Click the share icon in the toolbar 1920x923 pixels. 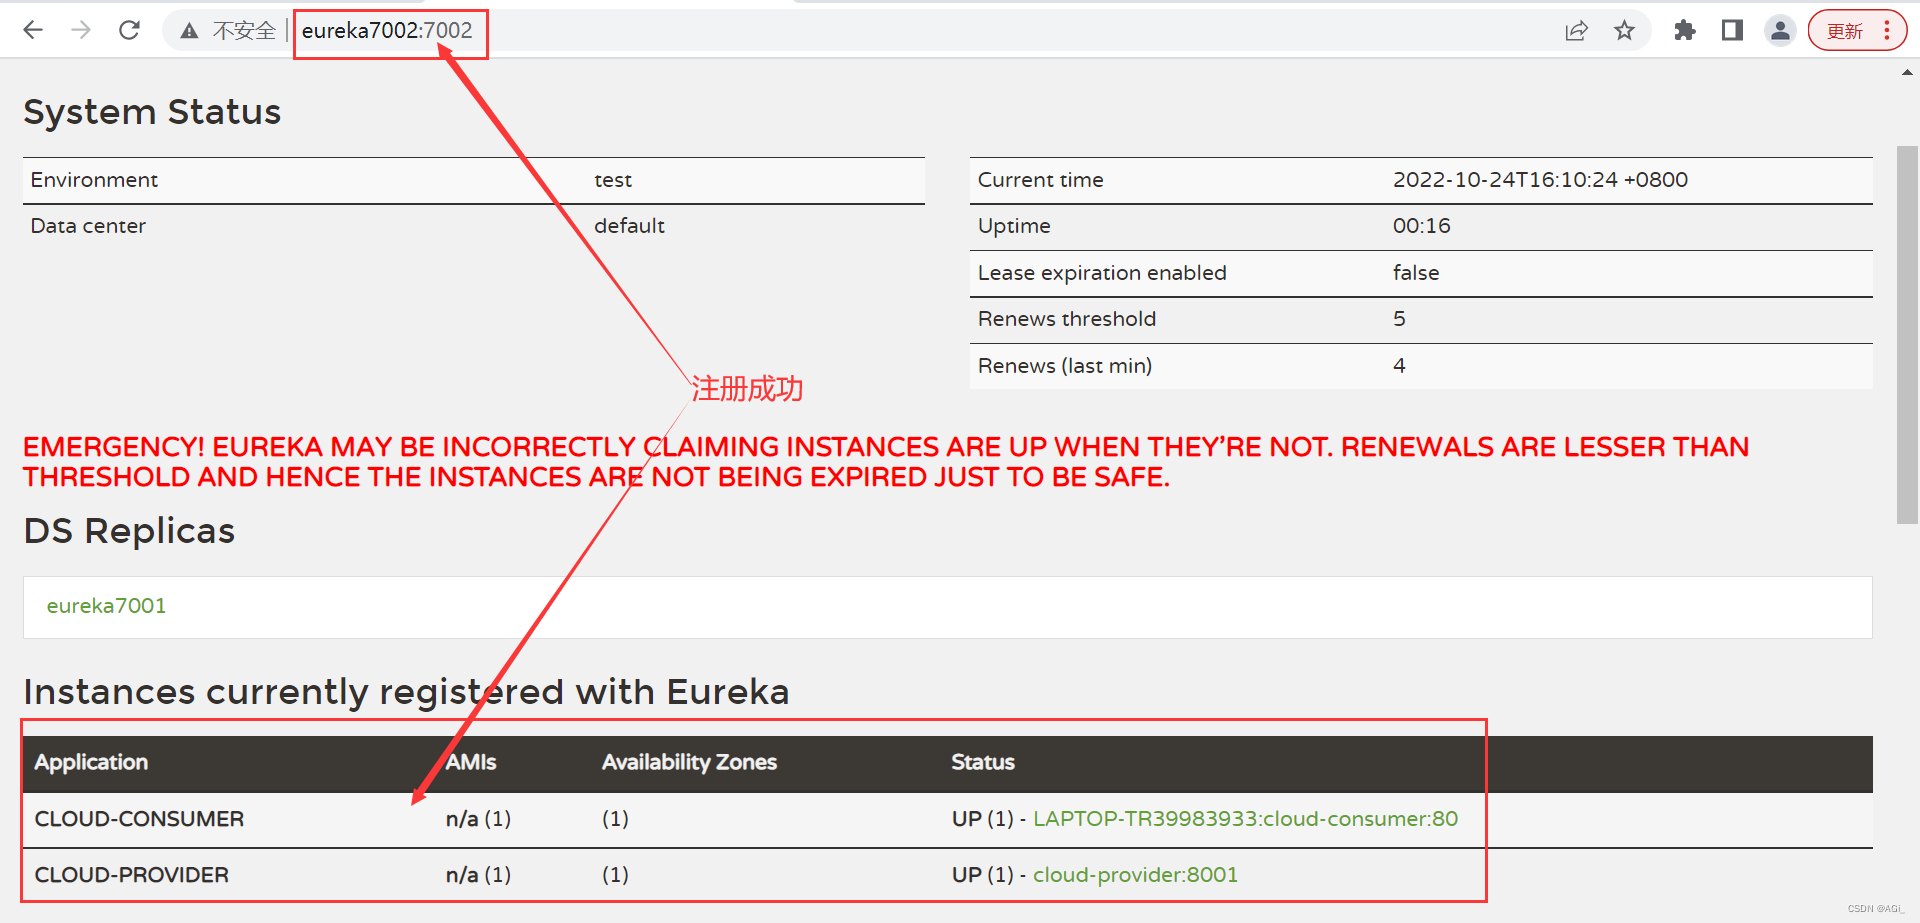pyautogui.click(x=1577, y=30)
